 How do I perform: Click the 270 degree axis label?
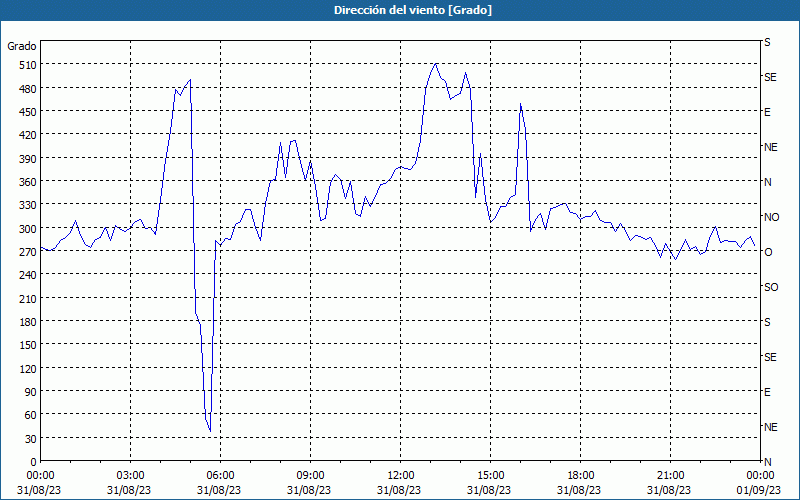click(x=28, y=252)
